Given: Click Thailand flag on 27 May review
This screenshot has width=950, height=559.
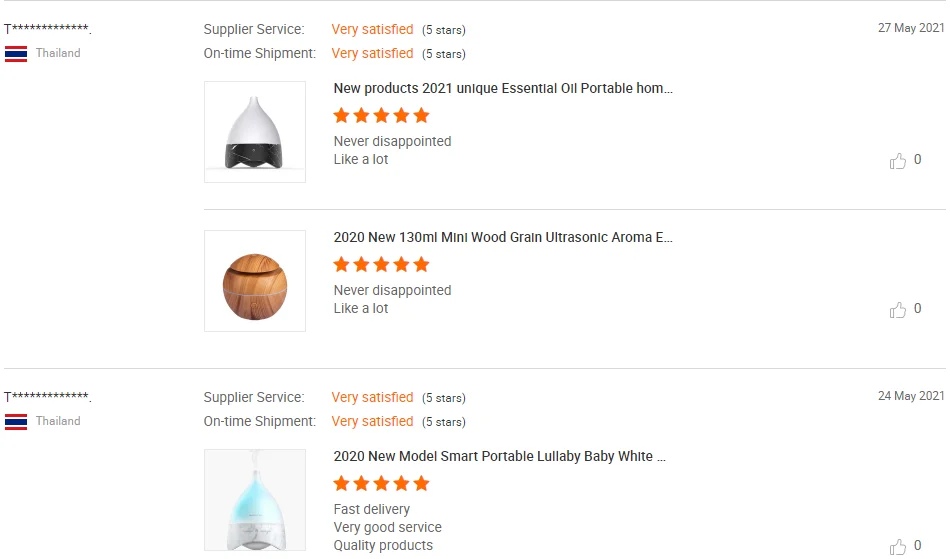Looking at the screenshot, I should pyautogui.click(x=16, y=54).
